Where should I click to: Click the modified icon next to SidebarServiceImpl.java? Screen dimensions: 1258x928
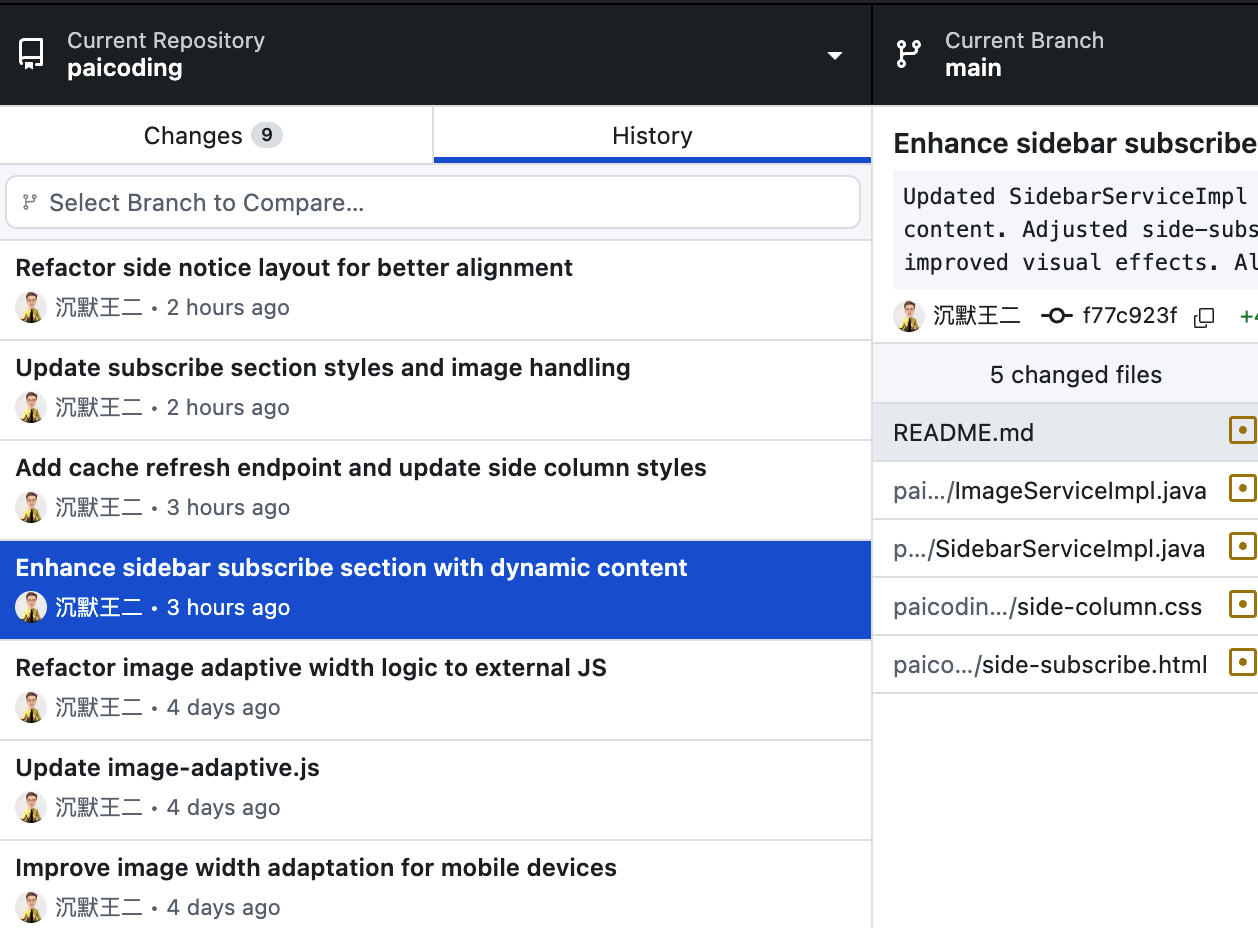[1241, 547]
